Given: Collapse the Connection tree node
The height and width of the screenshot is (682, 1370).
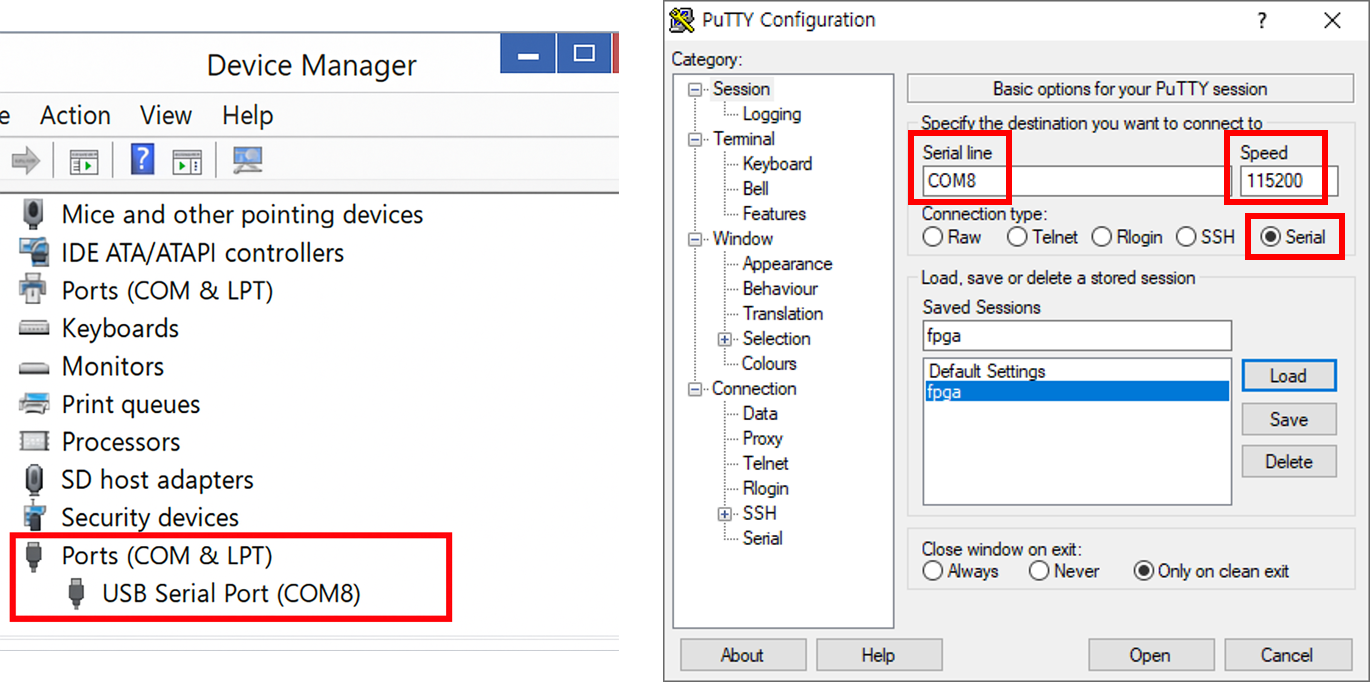Looking at the screenshot, I should [x=695, y=389].
